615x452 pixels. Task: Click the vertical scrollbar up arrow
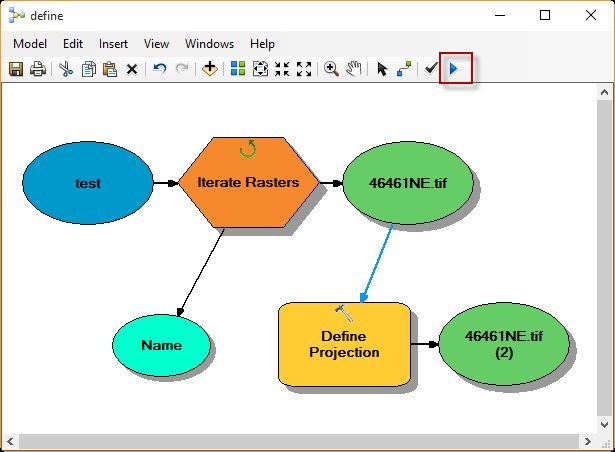604,93
